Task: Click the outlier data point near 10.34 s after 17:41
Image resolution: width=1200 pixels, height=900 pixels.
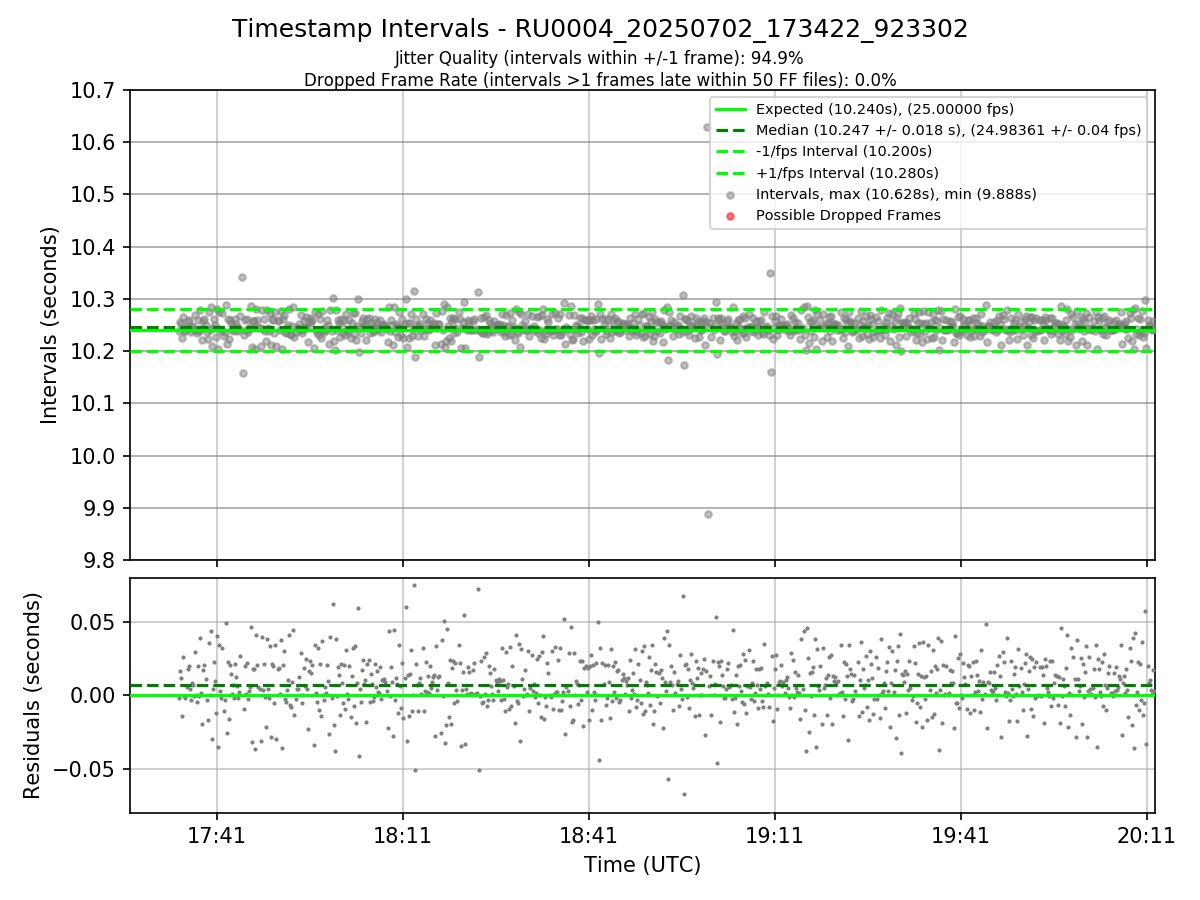Action: coord(242,277)
